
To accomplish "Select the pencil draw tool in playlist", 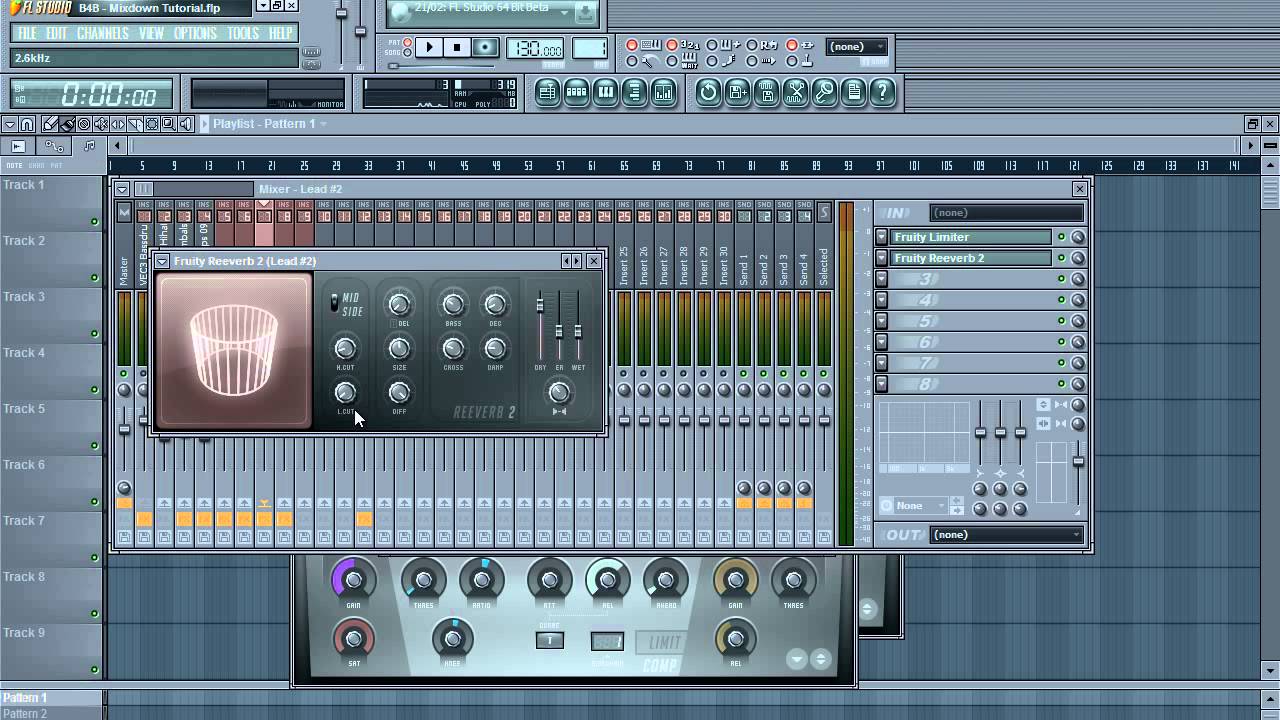I will click(50, 124).
